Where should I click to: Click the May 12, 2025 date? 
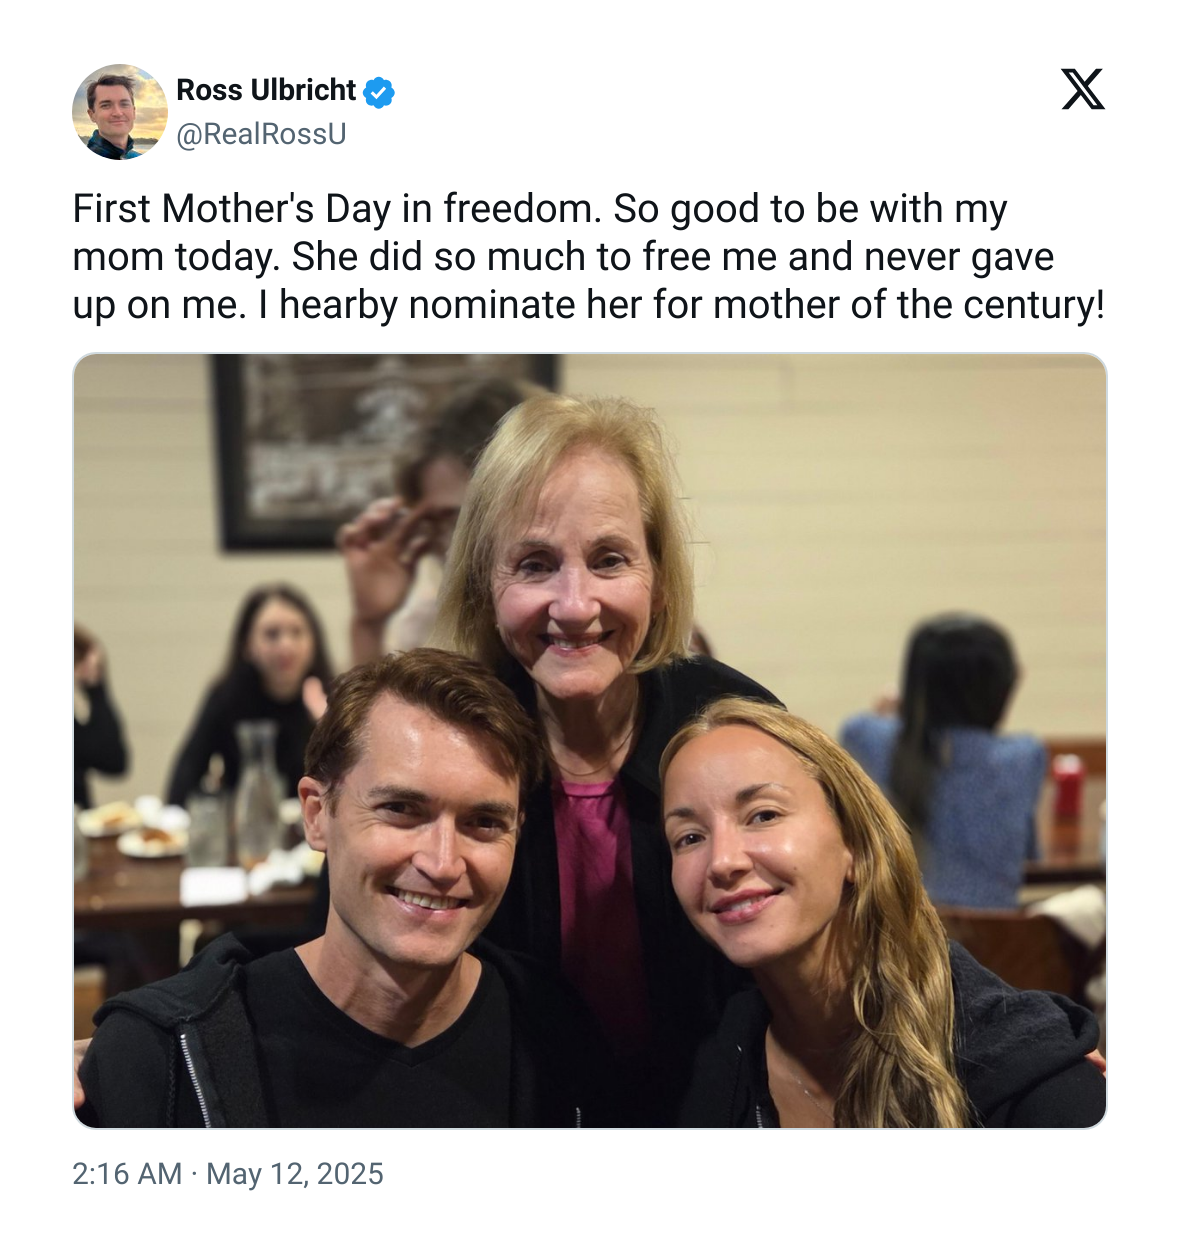pyautogui.click(x=295, y=1173)
